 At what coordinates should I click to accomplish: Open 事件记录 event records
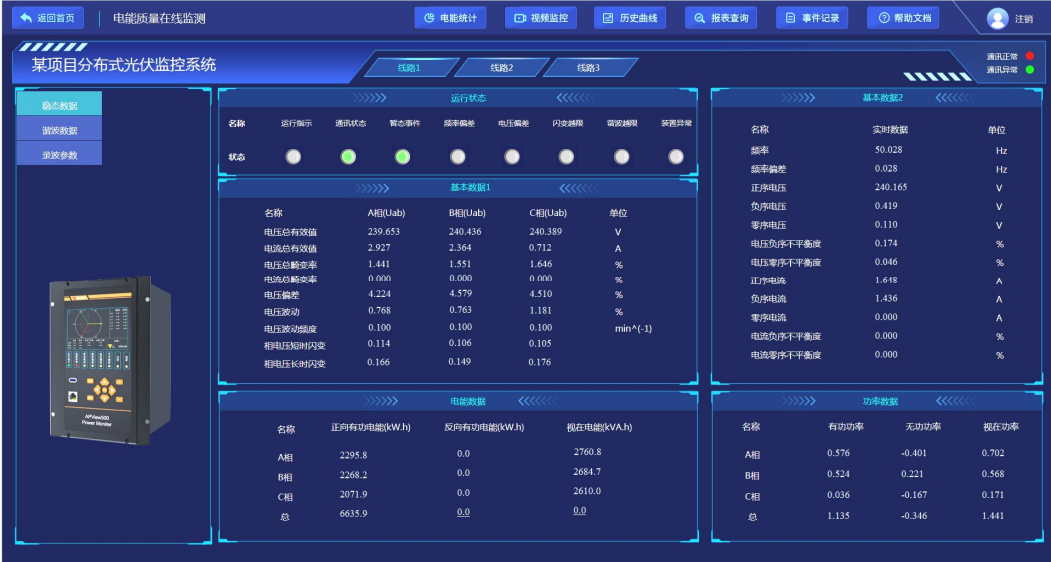(812, 18)
